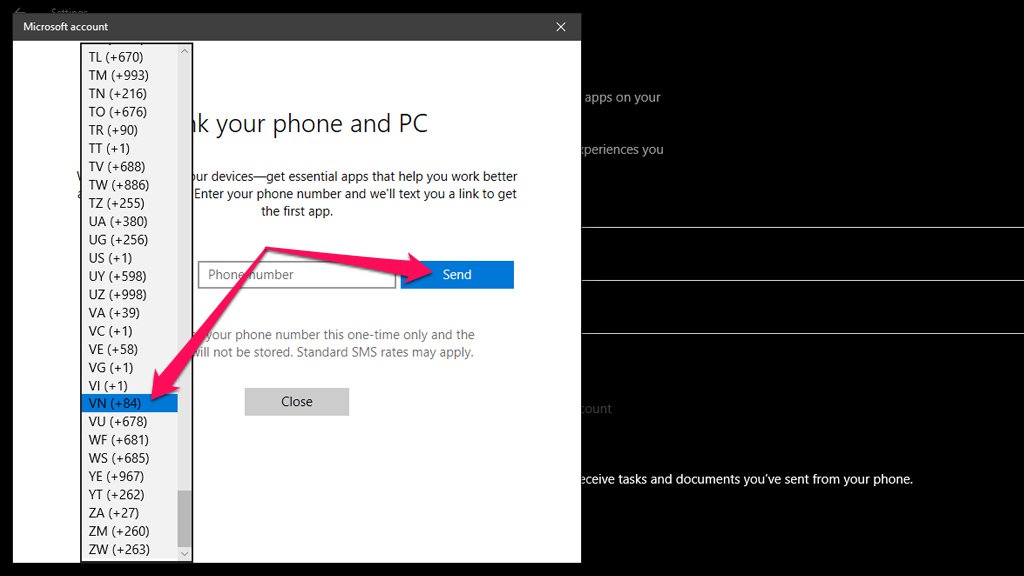Select TZ (+255) entry
Viewport: 1024px width, 576px height.
click(129, 204)
